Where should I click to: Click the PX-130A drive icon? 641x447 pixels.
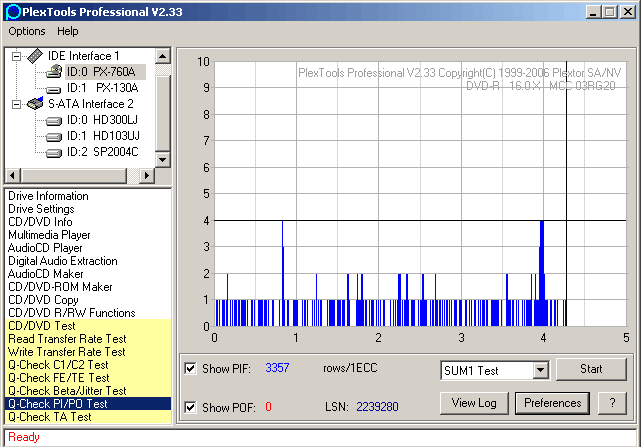tap(53, 88)
